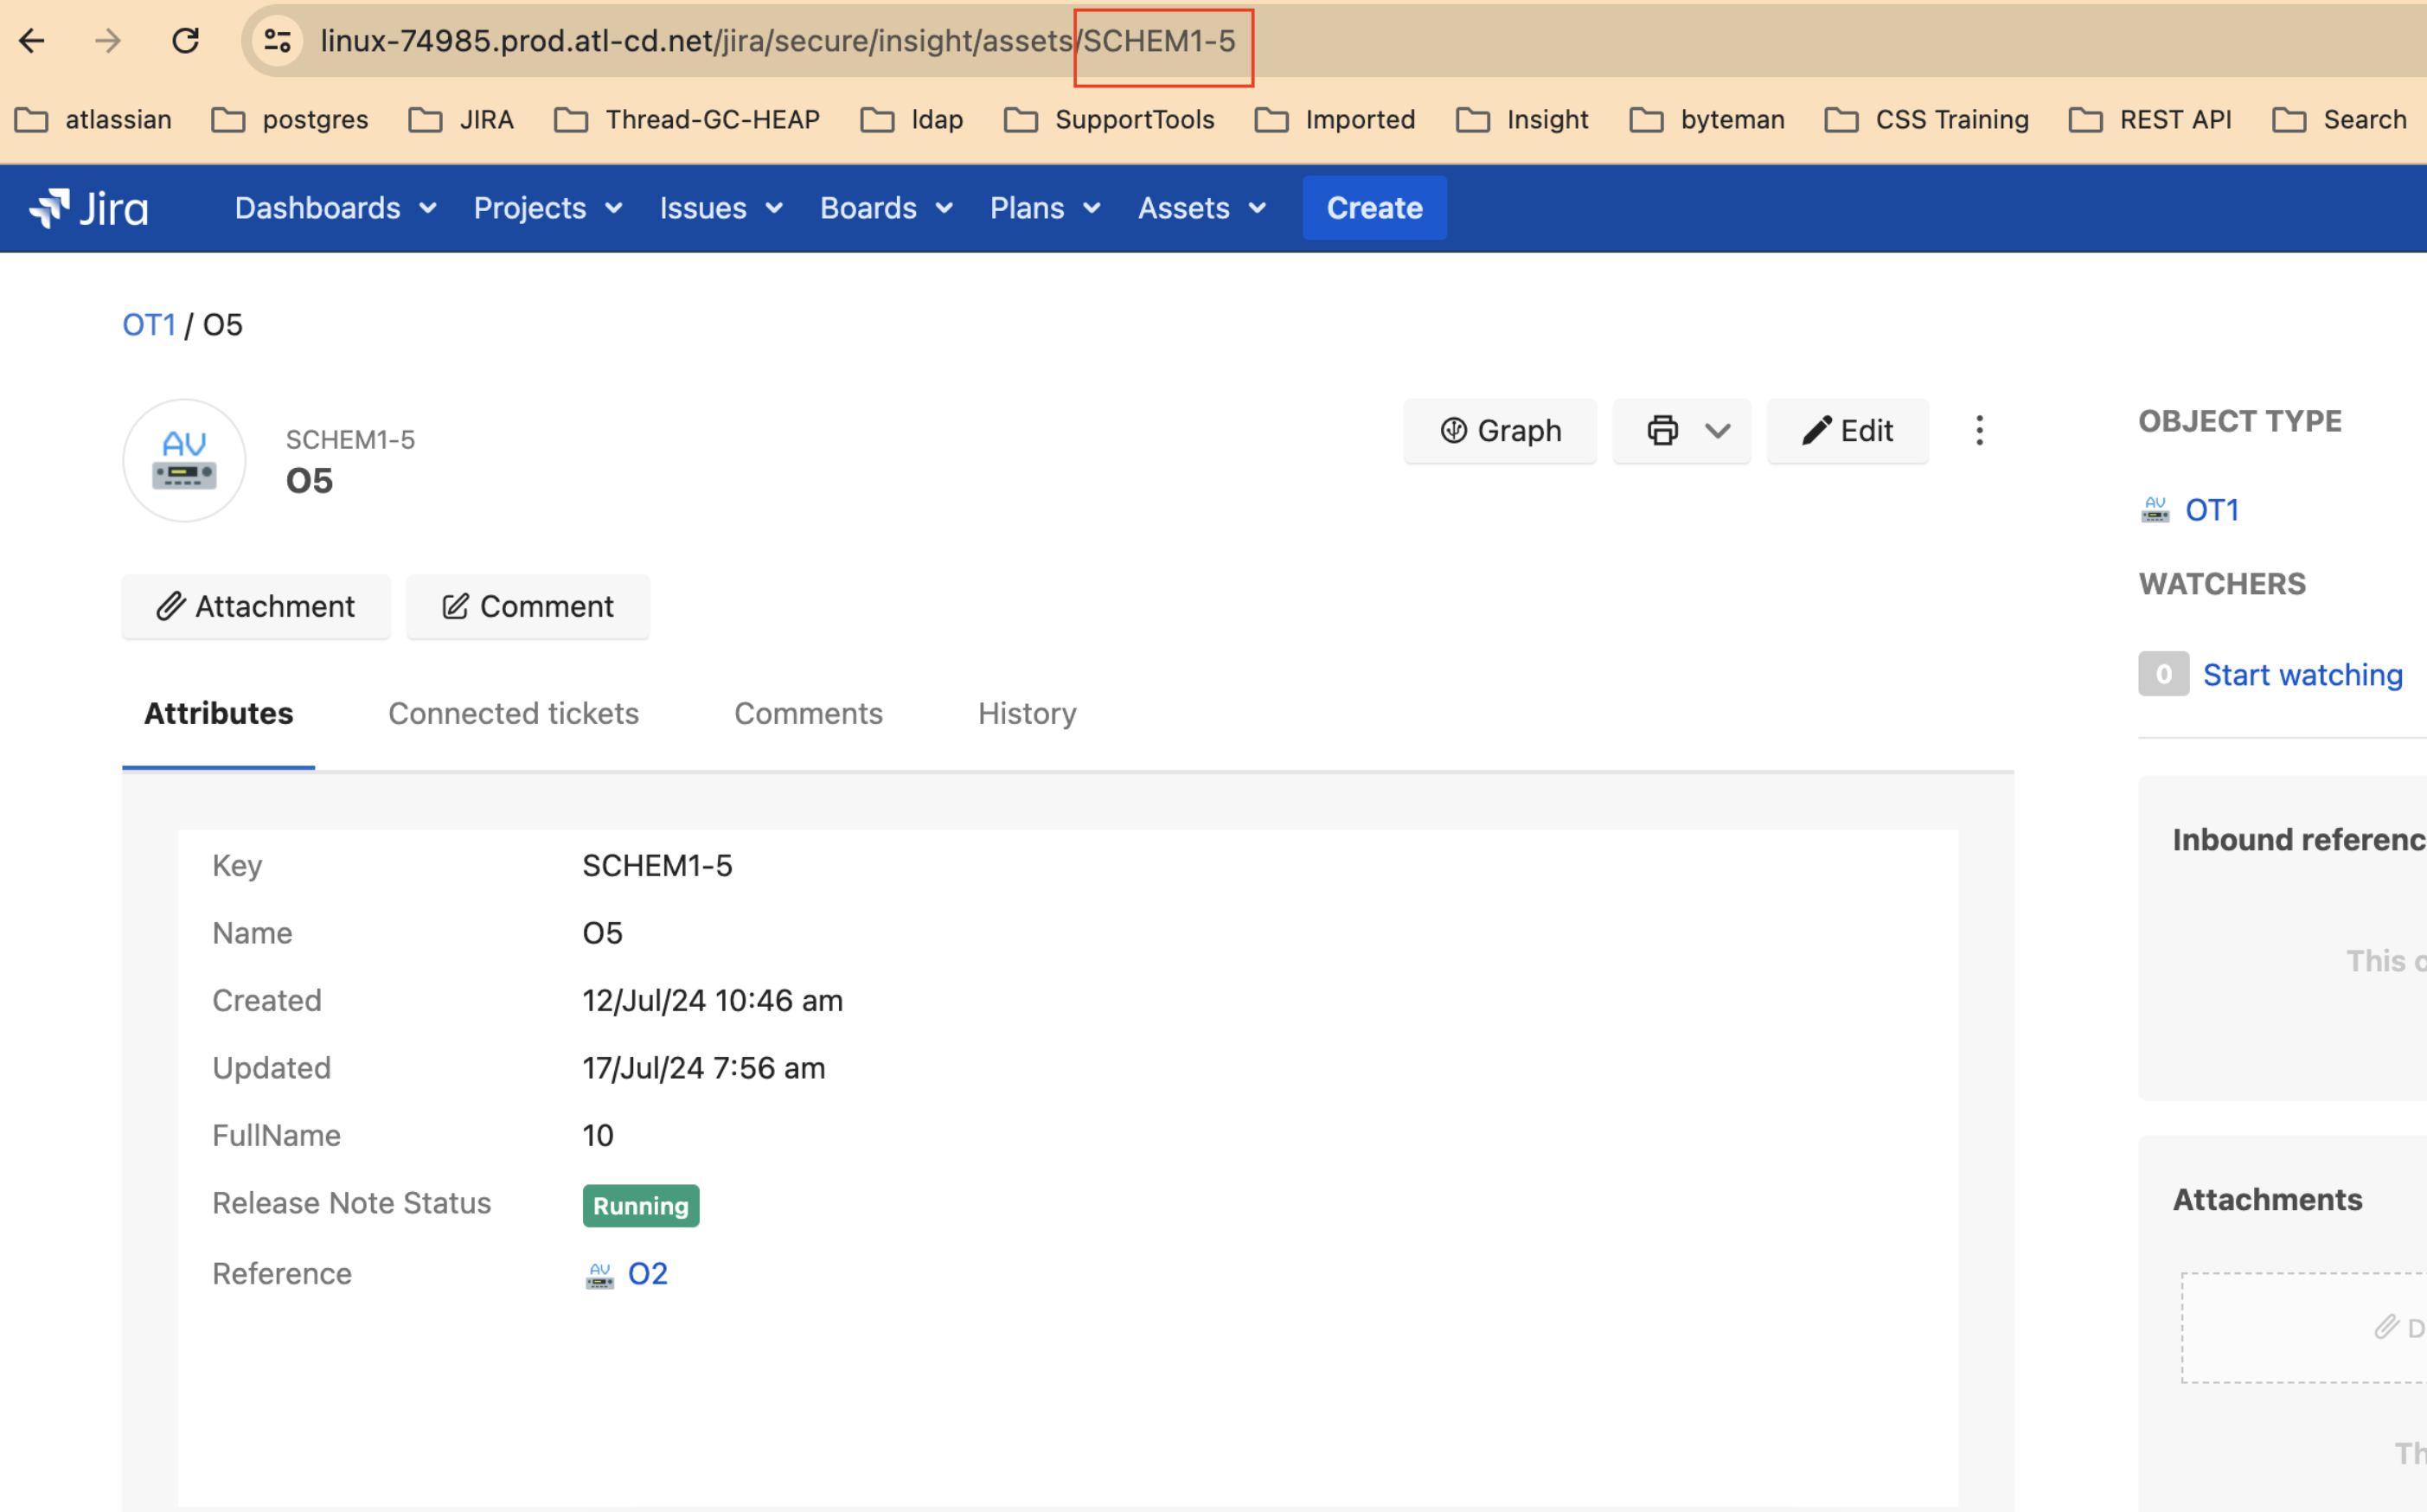The height and width of the screenshot is (1512, 2427).
Task: Click the Graph button
Action: (1500, 431)
